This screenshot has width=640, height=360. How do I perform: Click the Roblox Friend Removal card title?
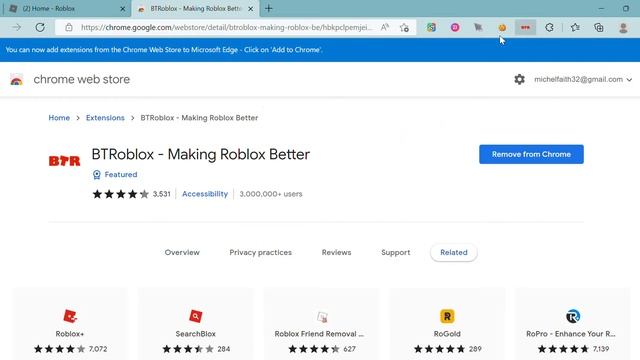tap(319, 334)
